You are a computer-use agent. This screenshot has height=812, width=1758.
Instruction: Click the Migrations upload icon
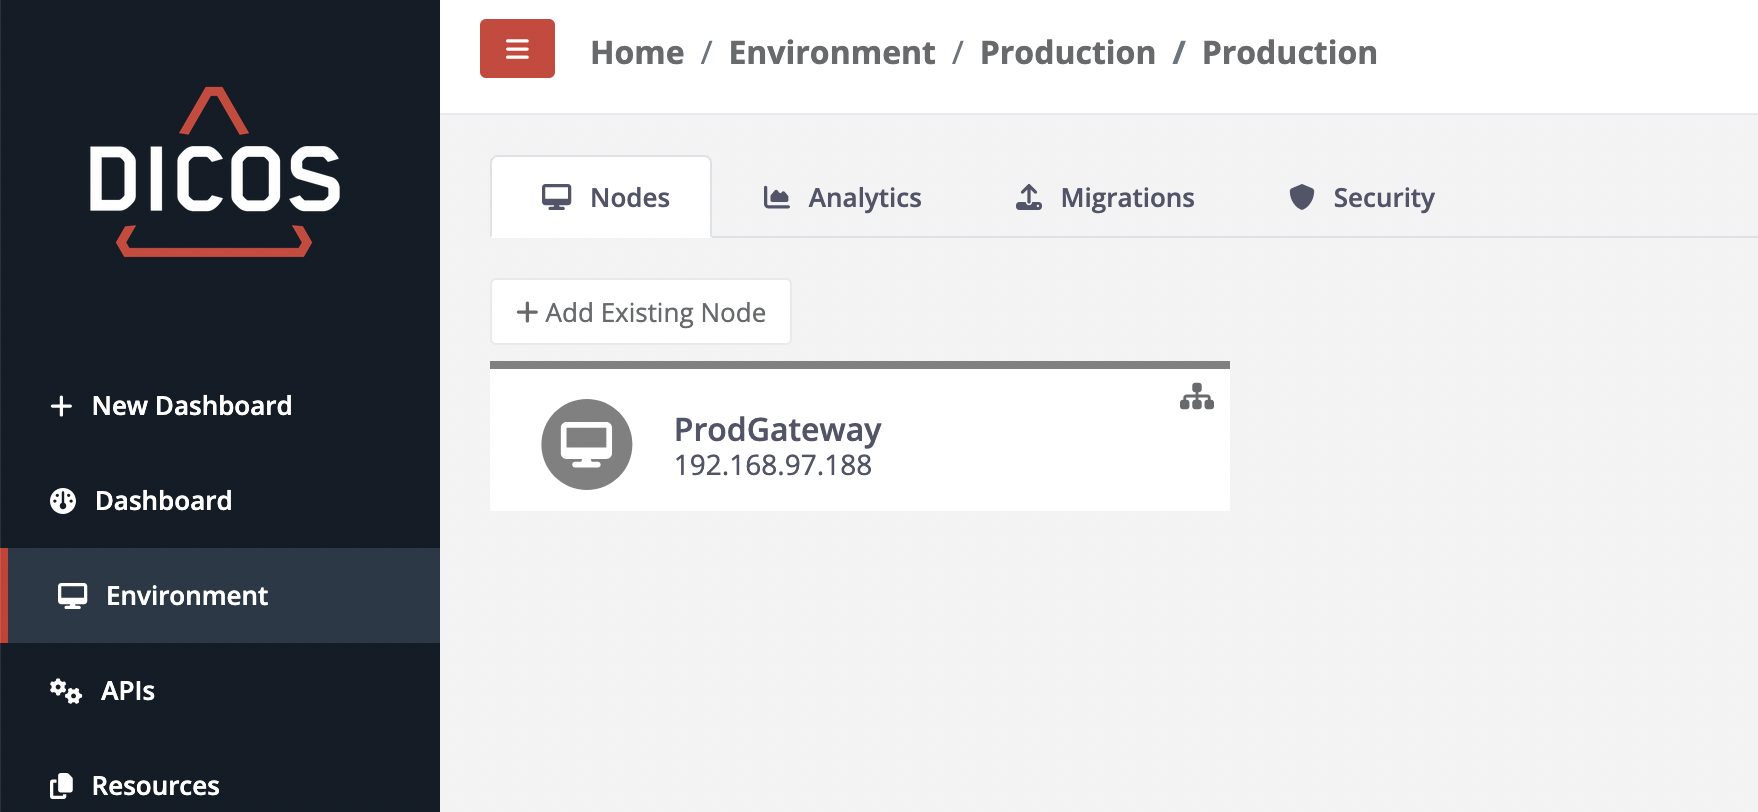coord(1029,198)
